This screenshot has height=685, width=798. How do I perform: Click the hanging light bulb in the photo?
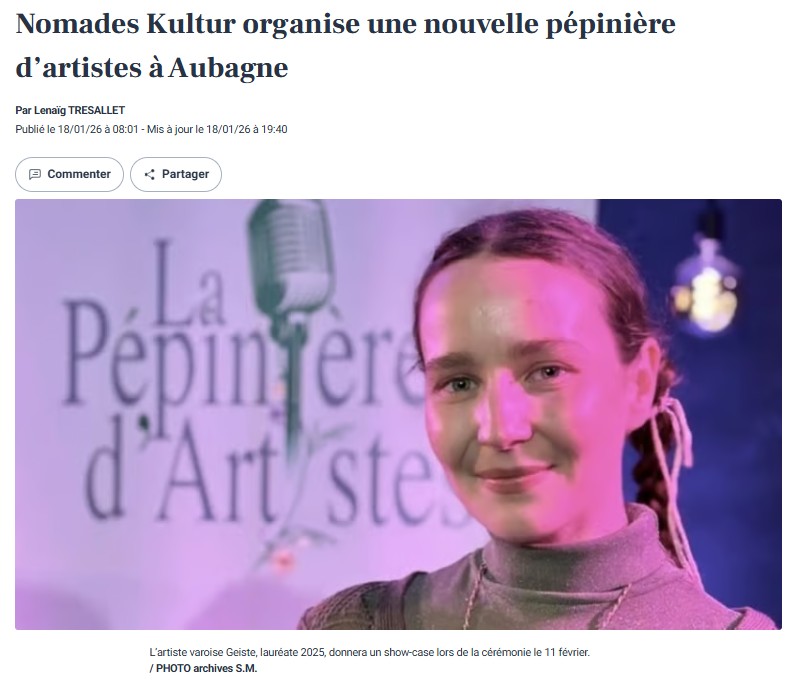[x=706, y=289]
